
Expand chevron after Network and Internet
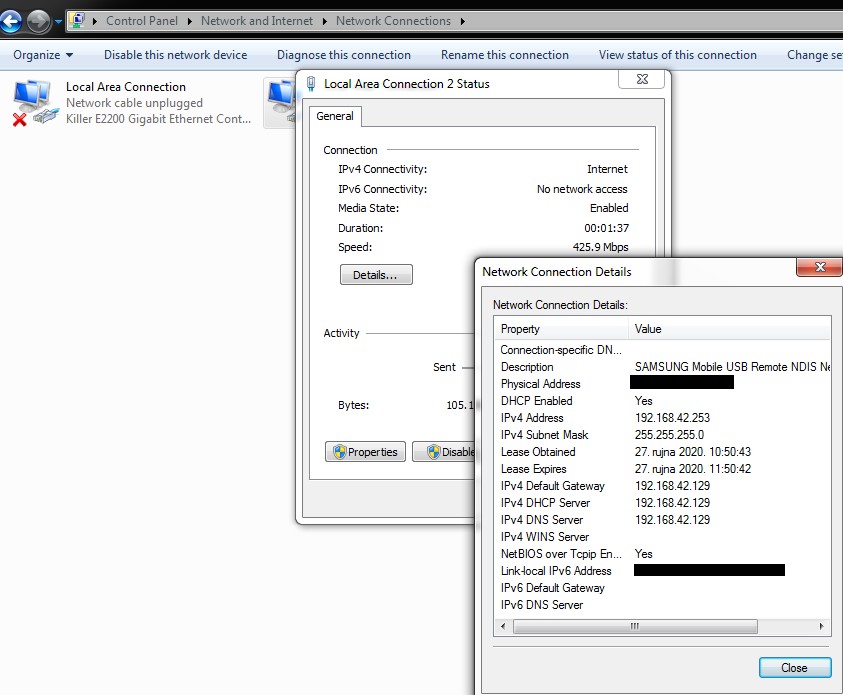(325, 22)
